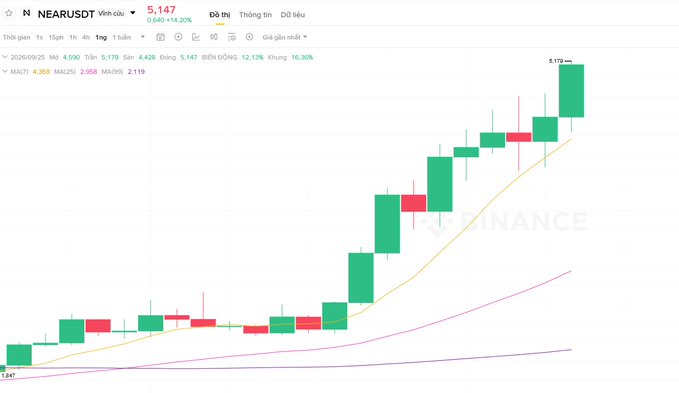Click the 5,179 high price marker label
The width and height of the screenshot is (679, 393).
click(556, 61)
